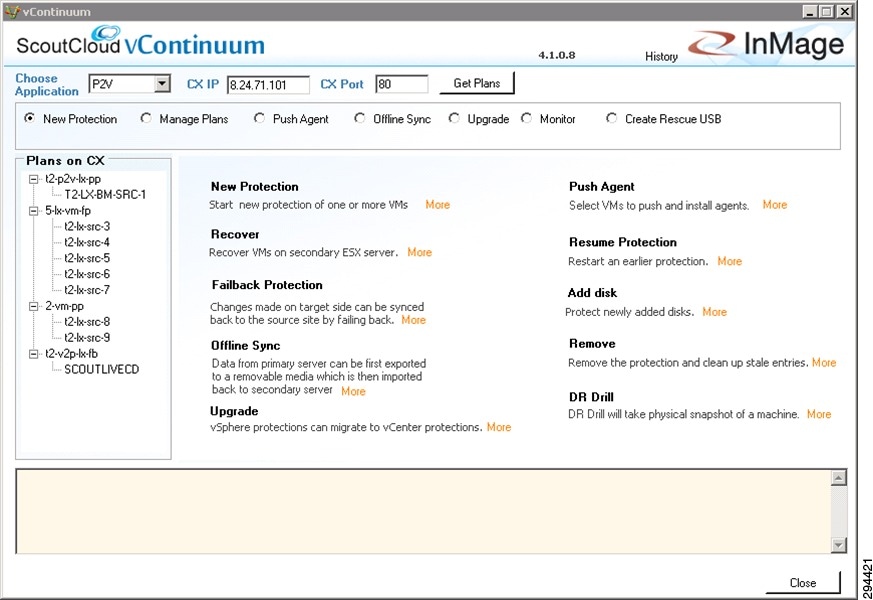Select t2-lx-src-4 in plans tree
Image resolution: width=873 pixels, height=600 pixels.
87,242
